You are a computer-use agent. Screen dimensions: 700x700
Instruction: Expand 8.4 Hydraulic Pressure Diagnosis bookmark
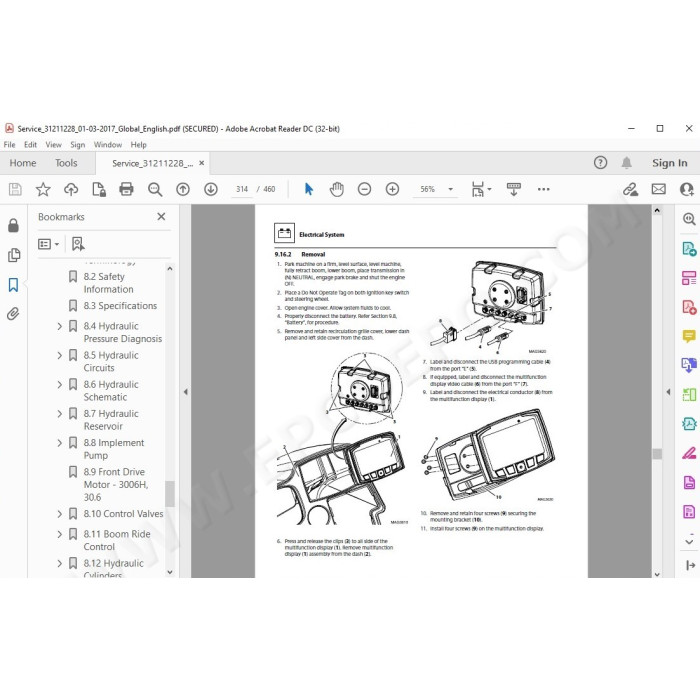tap(59, 326)
